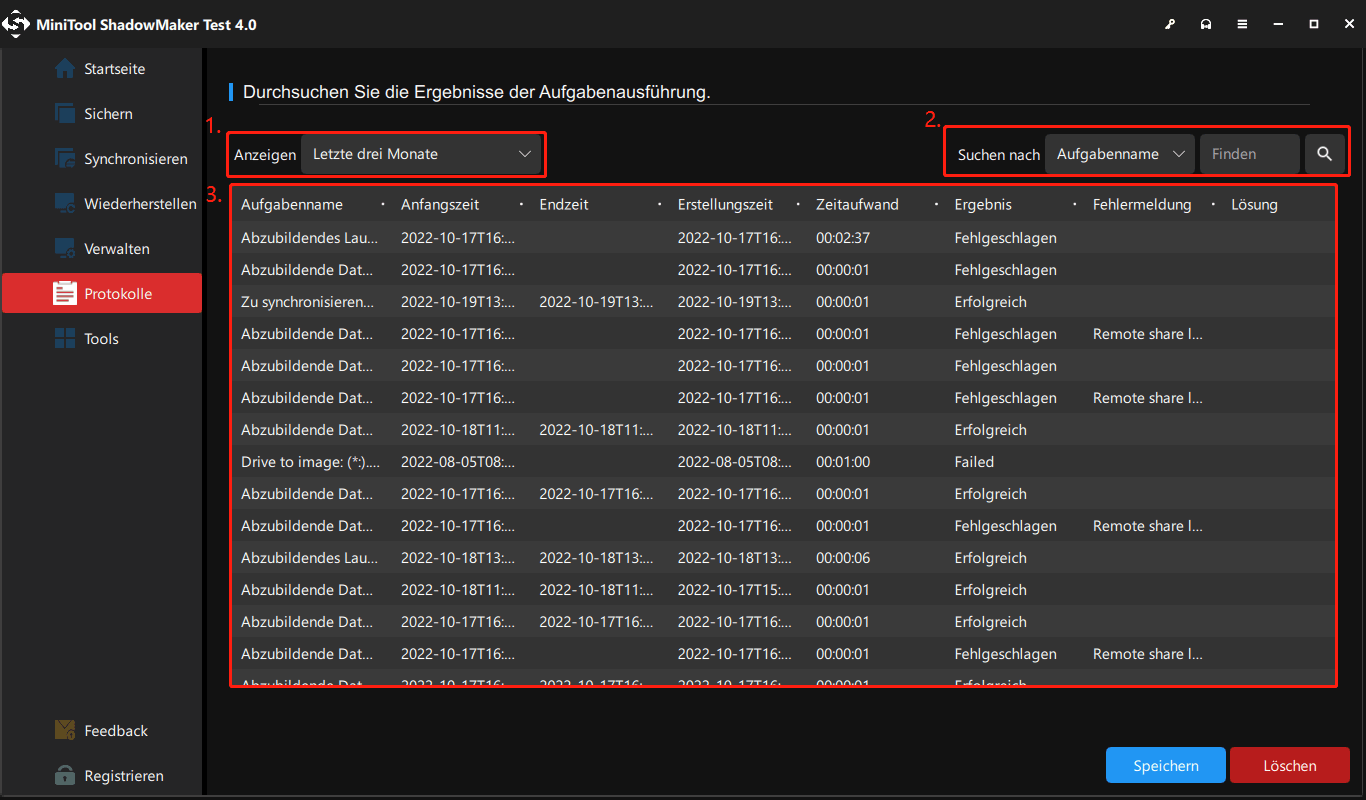Click the Erstellungszeit column header
Viewport: 1366px width, 800px height.
725,204
